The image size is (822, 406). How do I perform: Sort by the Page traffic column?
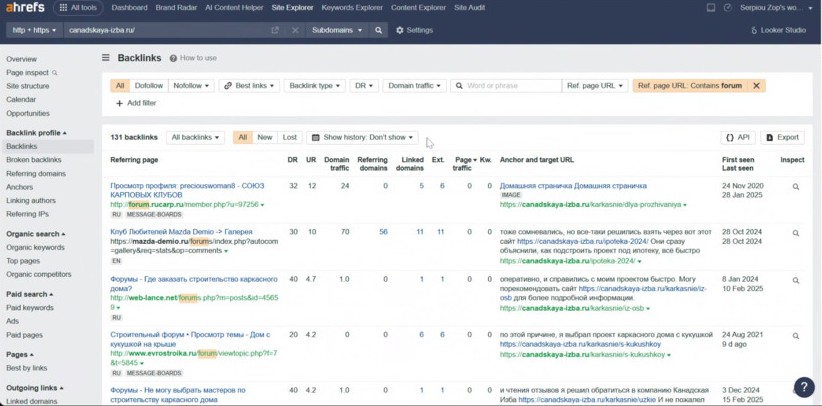coord(463,164)
